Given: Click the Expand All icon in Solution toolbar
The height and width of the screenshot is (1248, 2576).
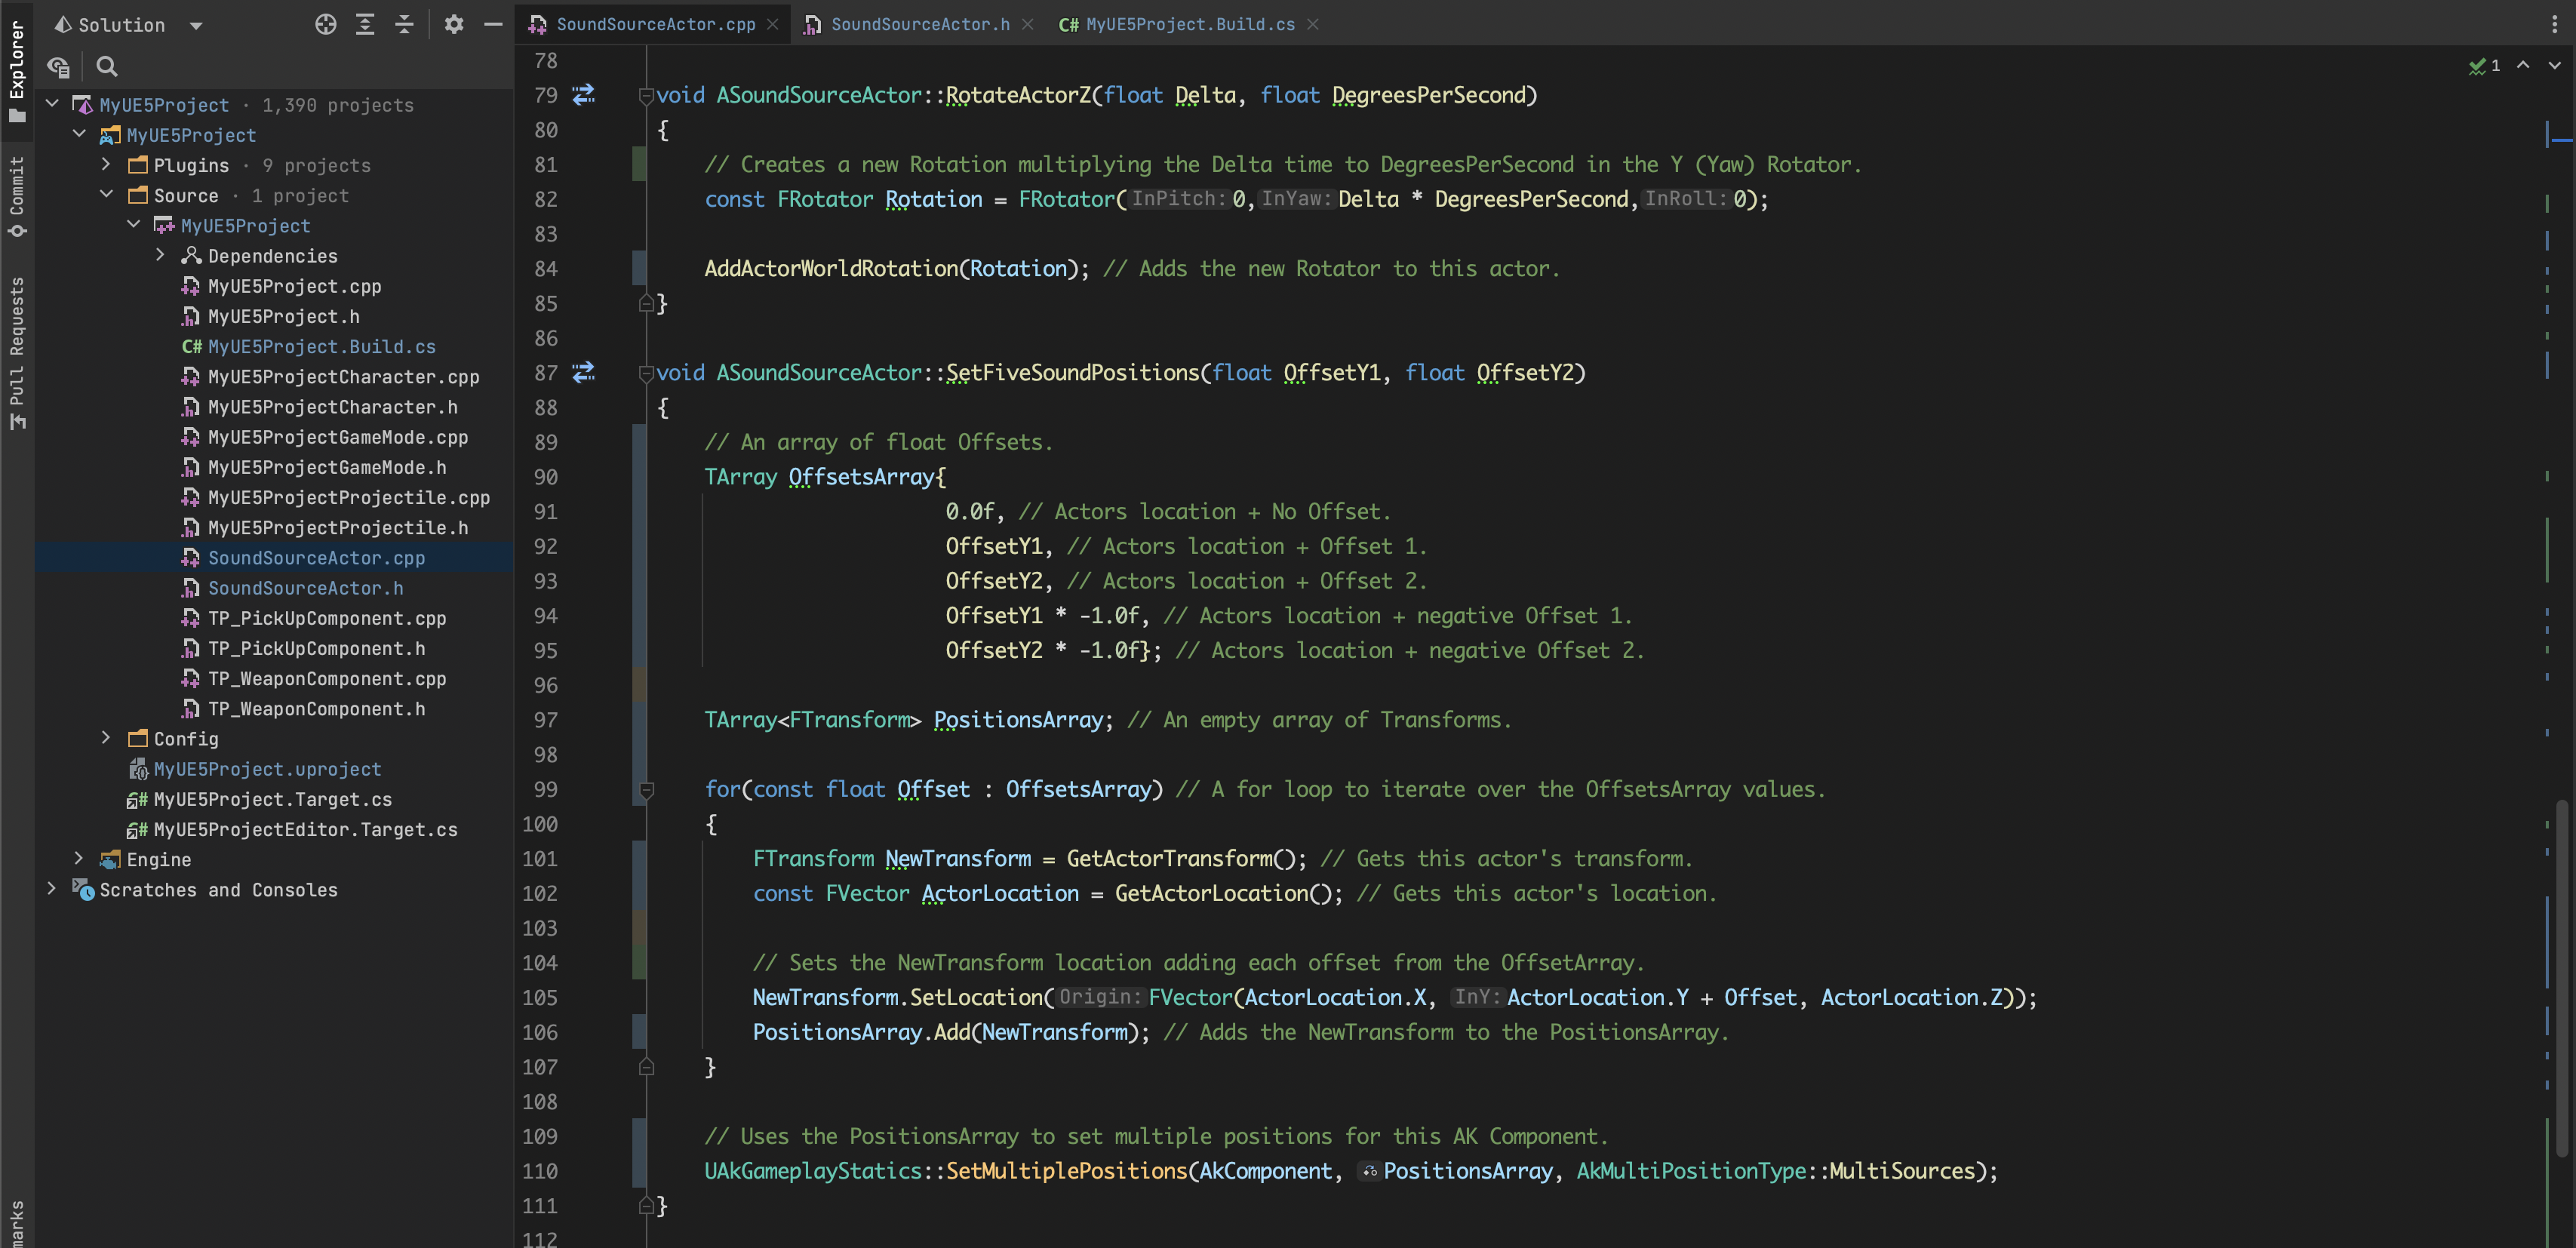Looking at the screenshot, I should click(365, 24).
